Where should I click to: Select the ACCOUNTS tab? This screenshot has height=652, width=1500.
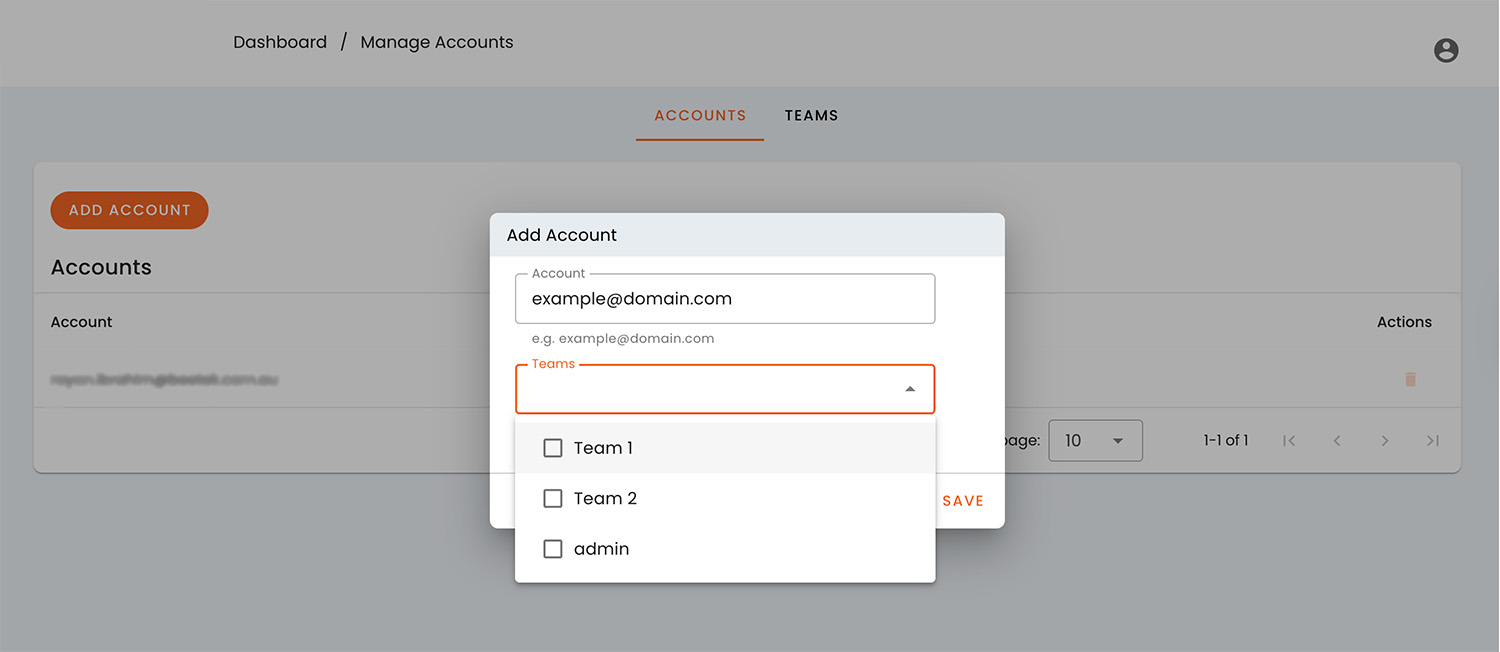pos(699,115)
